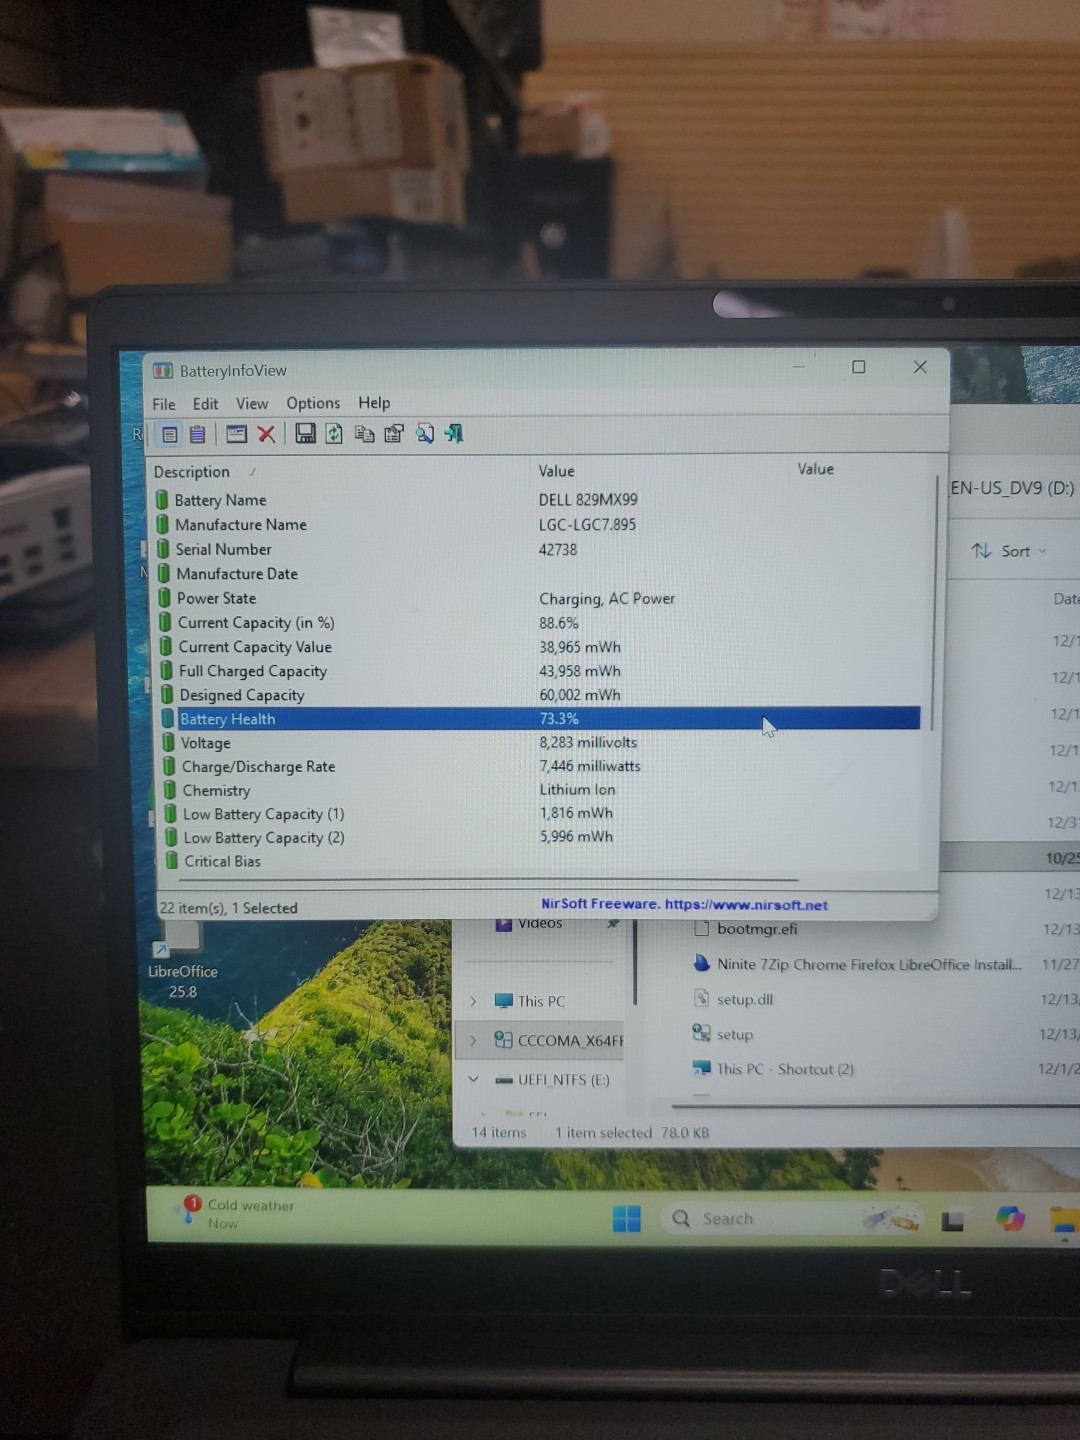Open the Task View taskbar icon
The image size is (1080, 1440).
953,1221
